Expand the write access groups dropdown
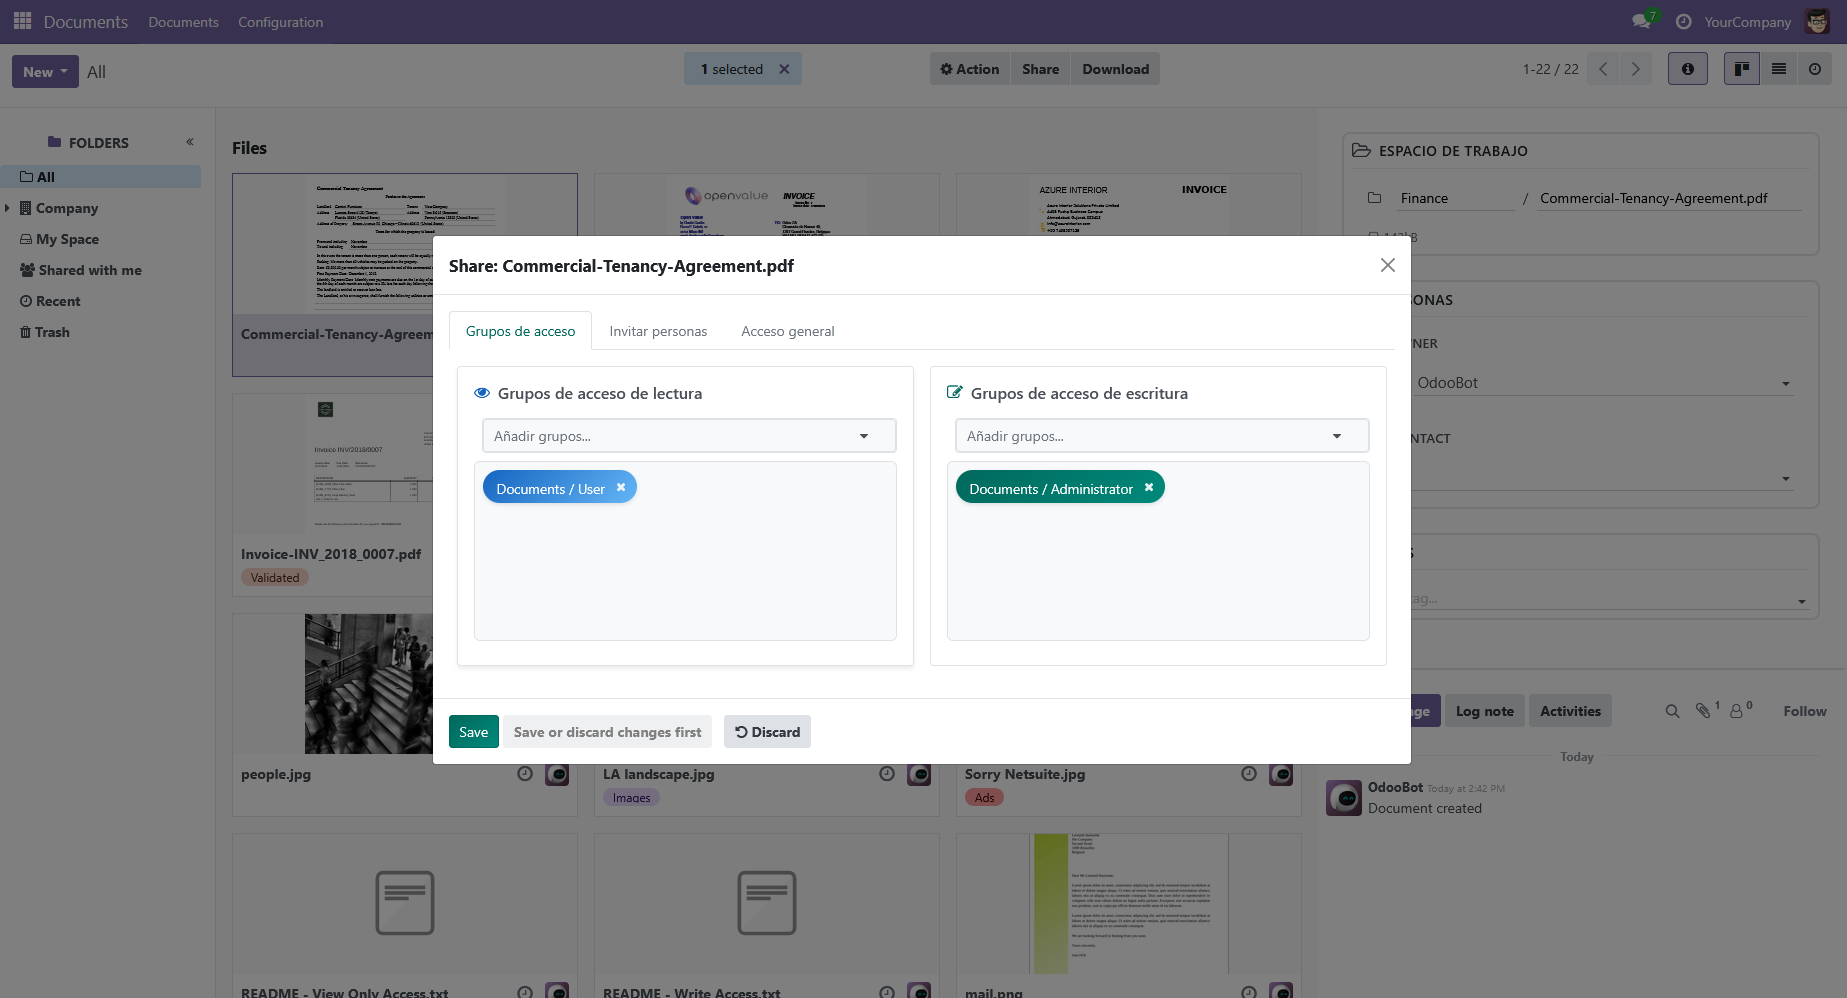The width and height of the screenshot is (1847, 998). click(1336, 436)
